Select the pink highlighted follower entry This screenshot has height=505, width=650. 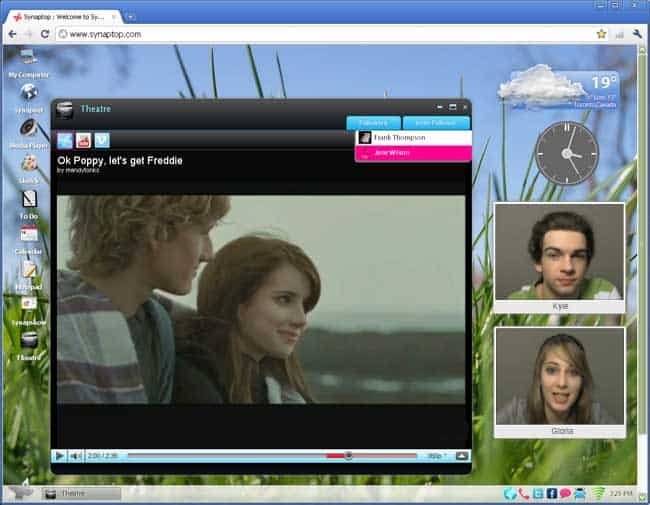point(414,153)
